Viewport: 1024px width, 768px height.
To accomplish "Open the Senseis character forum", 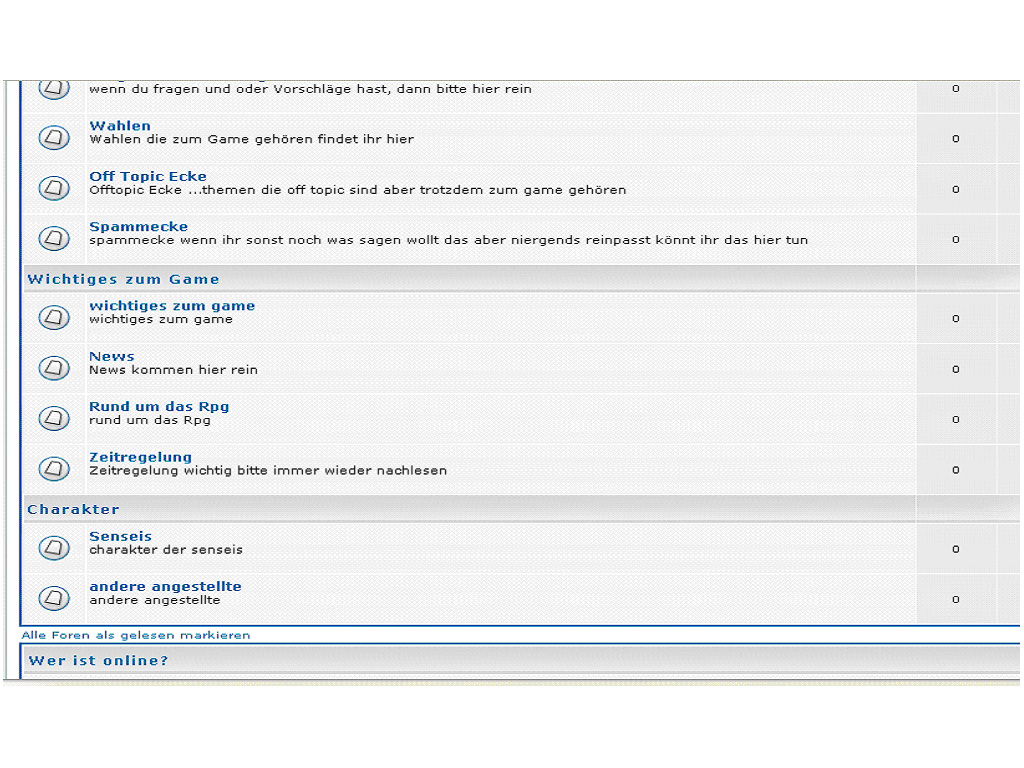I will point(120,536).
